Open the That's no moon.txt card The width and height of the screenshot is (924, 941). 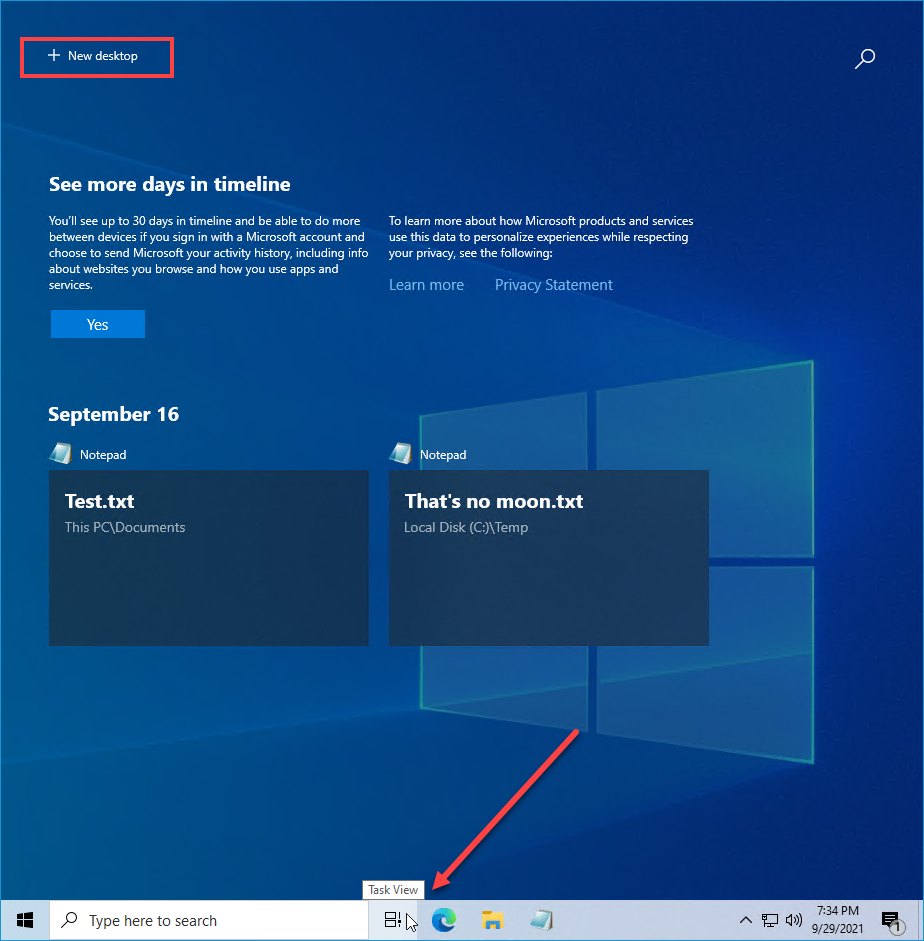(x=548, y=558)
